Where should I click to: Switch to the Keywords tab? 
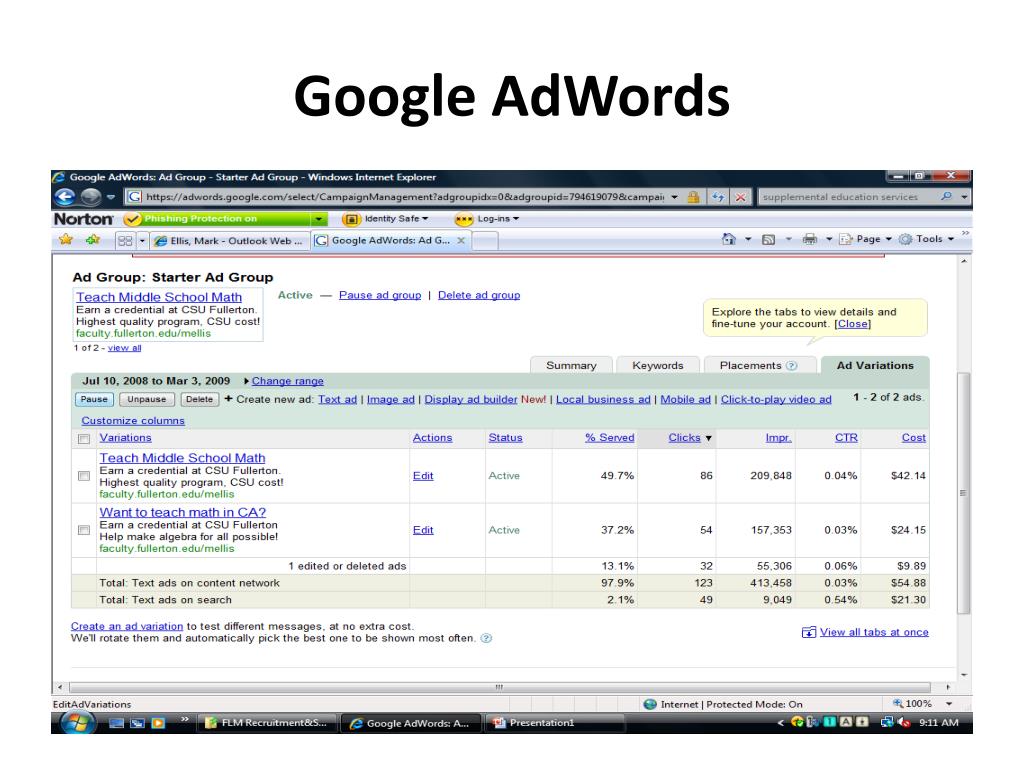tap(658, 366)
